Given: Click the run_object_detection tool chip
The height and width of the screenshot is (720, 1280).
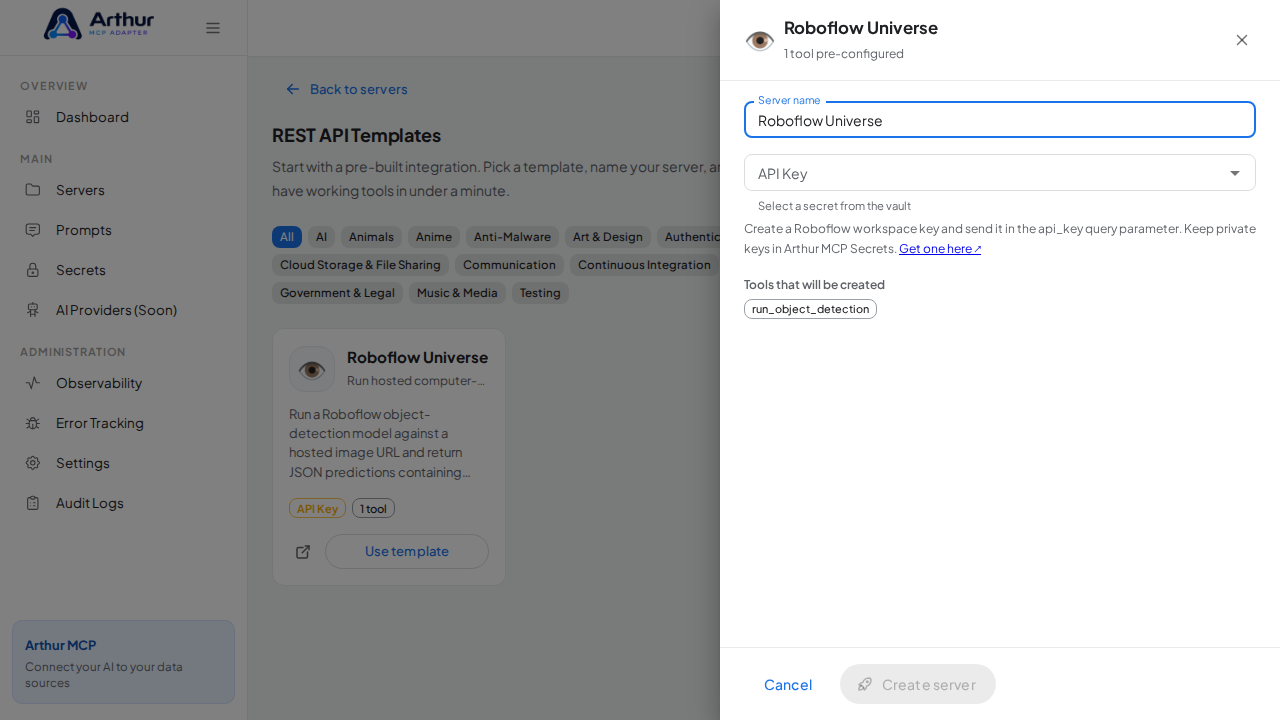Looking at the screenshot, I should [x=810, y=309].
